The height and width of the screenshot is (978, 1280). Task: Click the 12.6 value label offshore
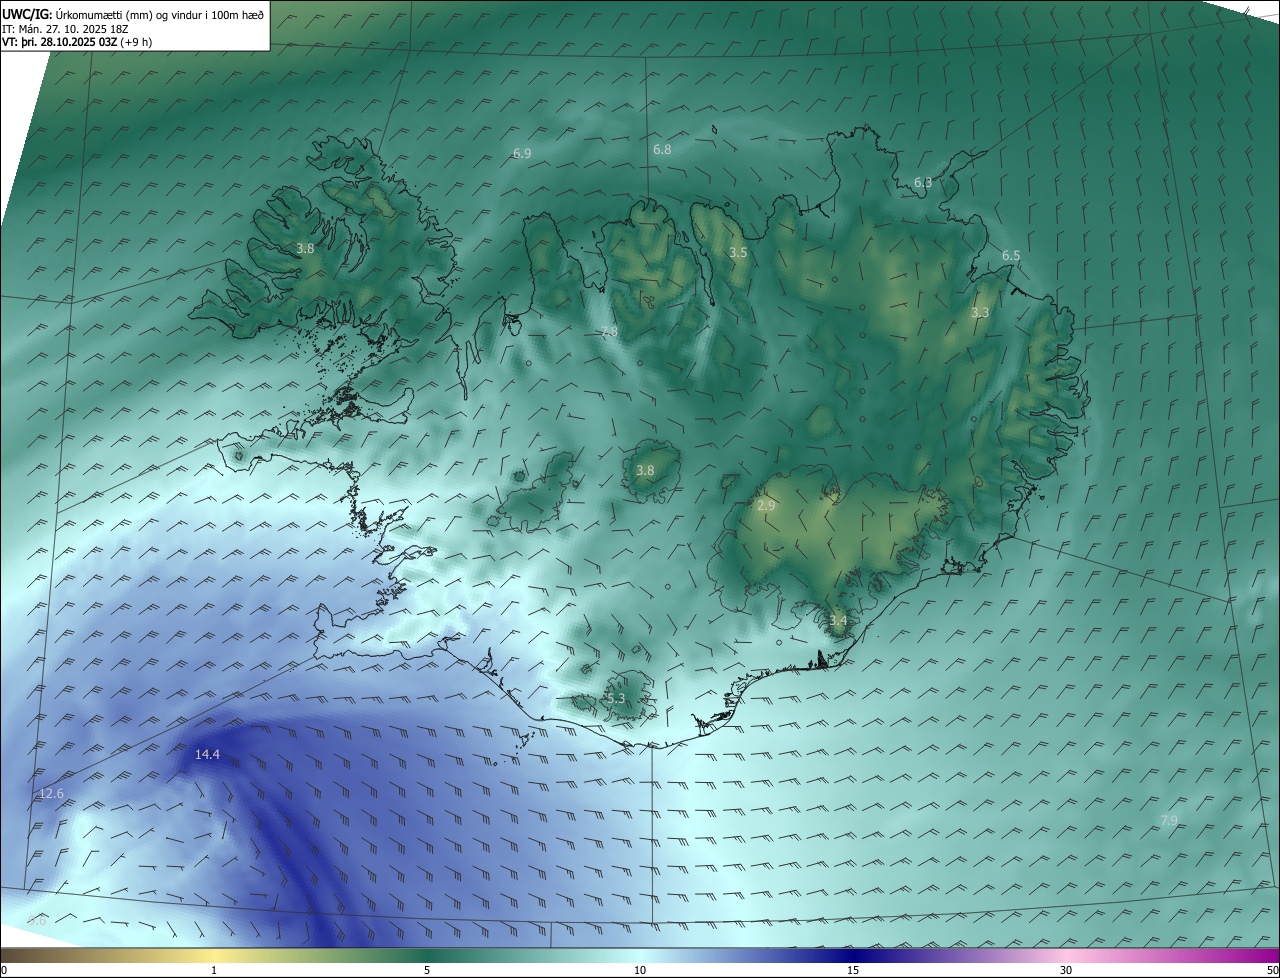coord(51,794)
